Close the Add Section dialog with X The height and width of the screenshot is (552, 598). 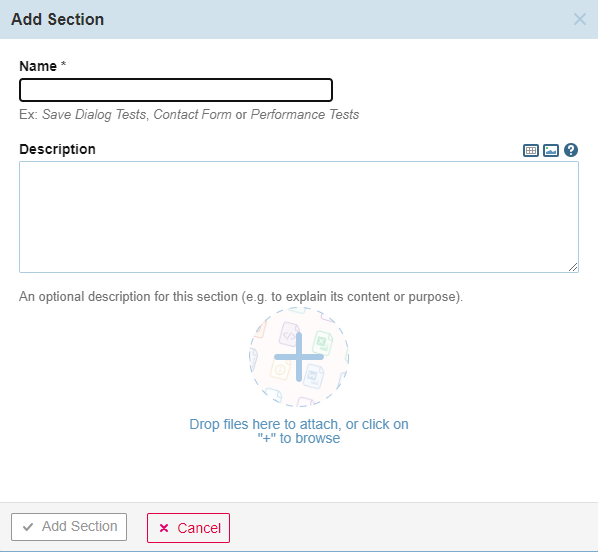pyautogui.click(x=580, y=19)
